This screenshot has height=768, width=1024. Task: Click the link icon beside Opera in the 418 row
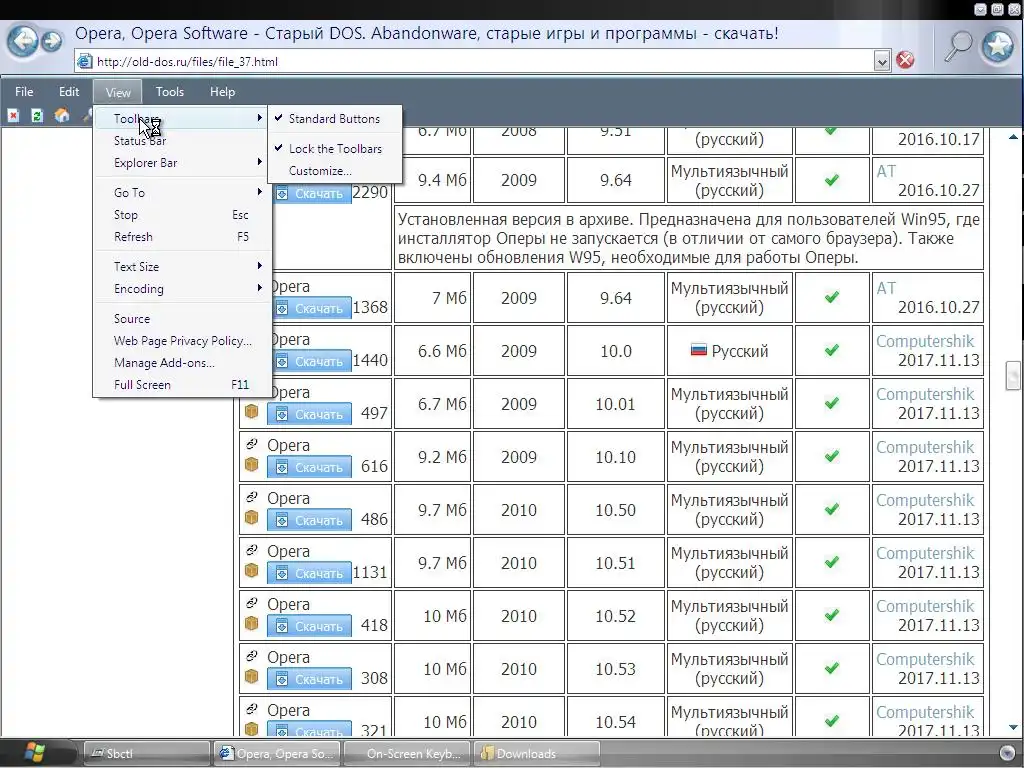(251, 603)
